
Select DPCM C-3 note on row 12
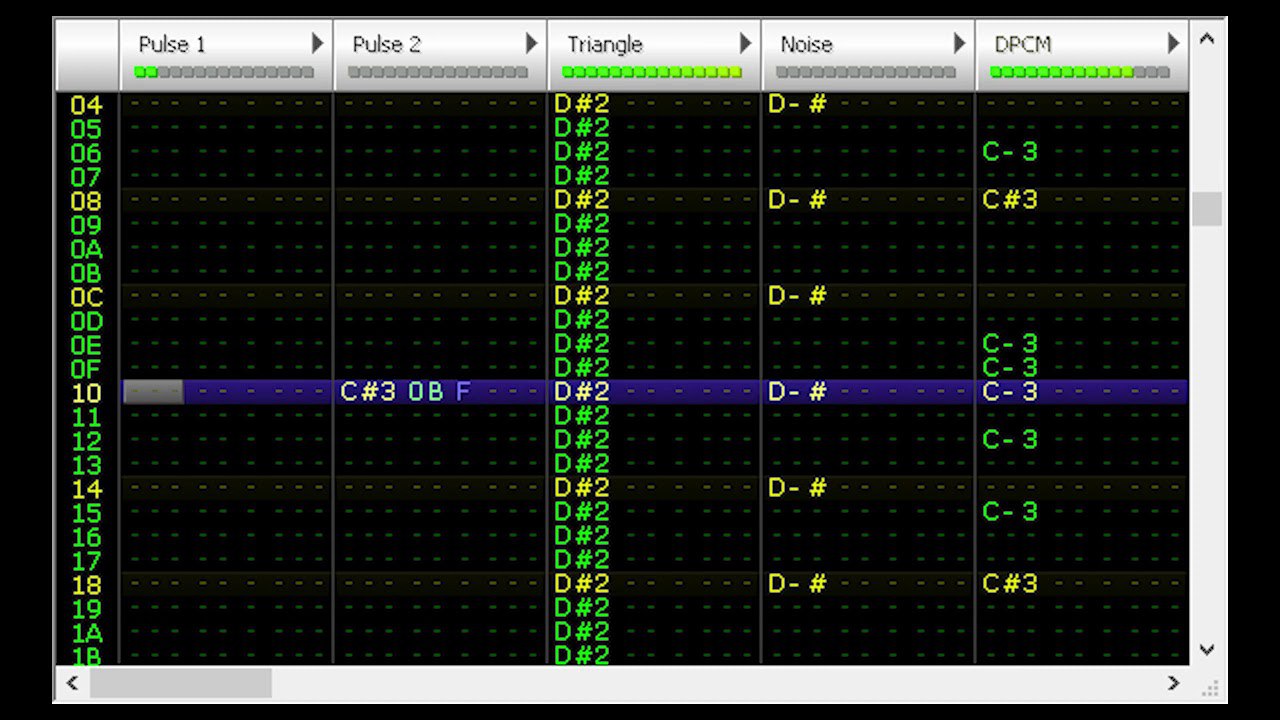point(1010,439)
